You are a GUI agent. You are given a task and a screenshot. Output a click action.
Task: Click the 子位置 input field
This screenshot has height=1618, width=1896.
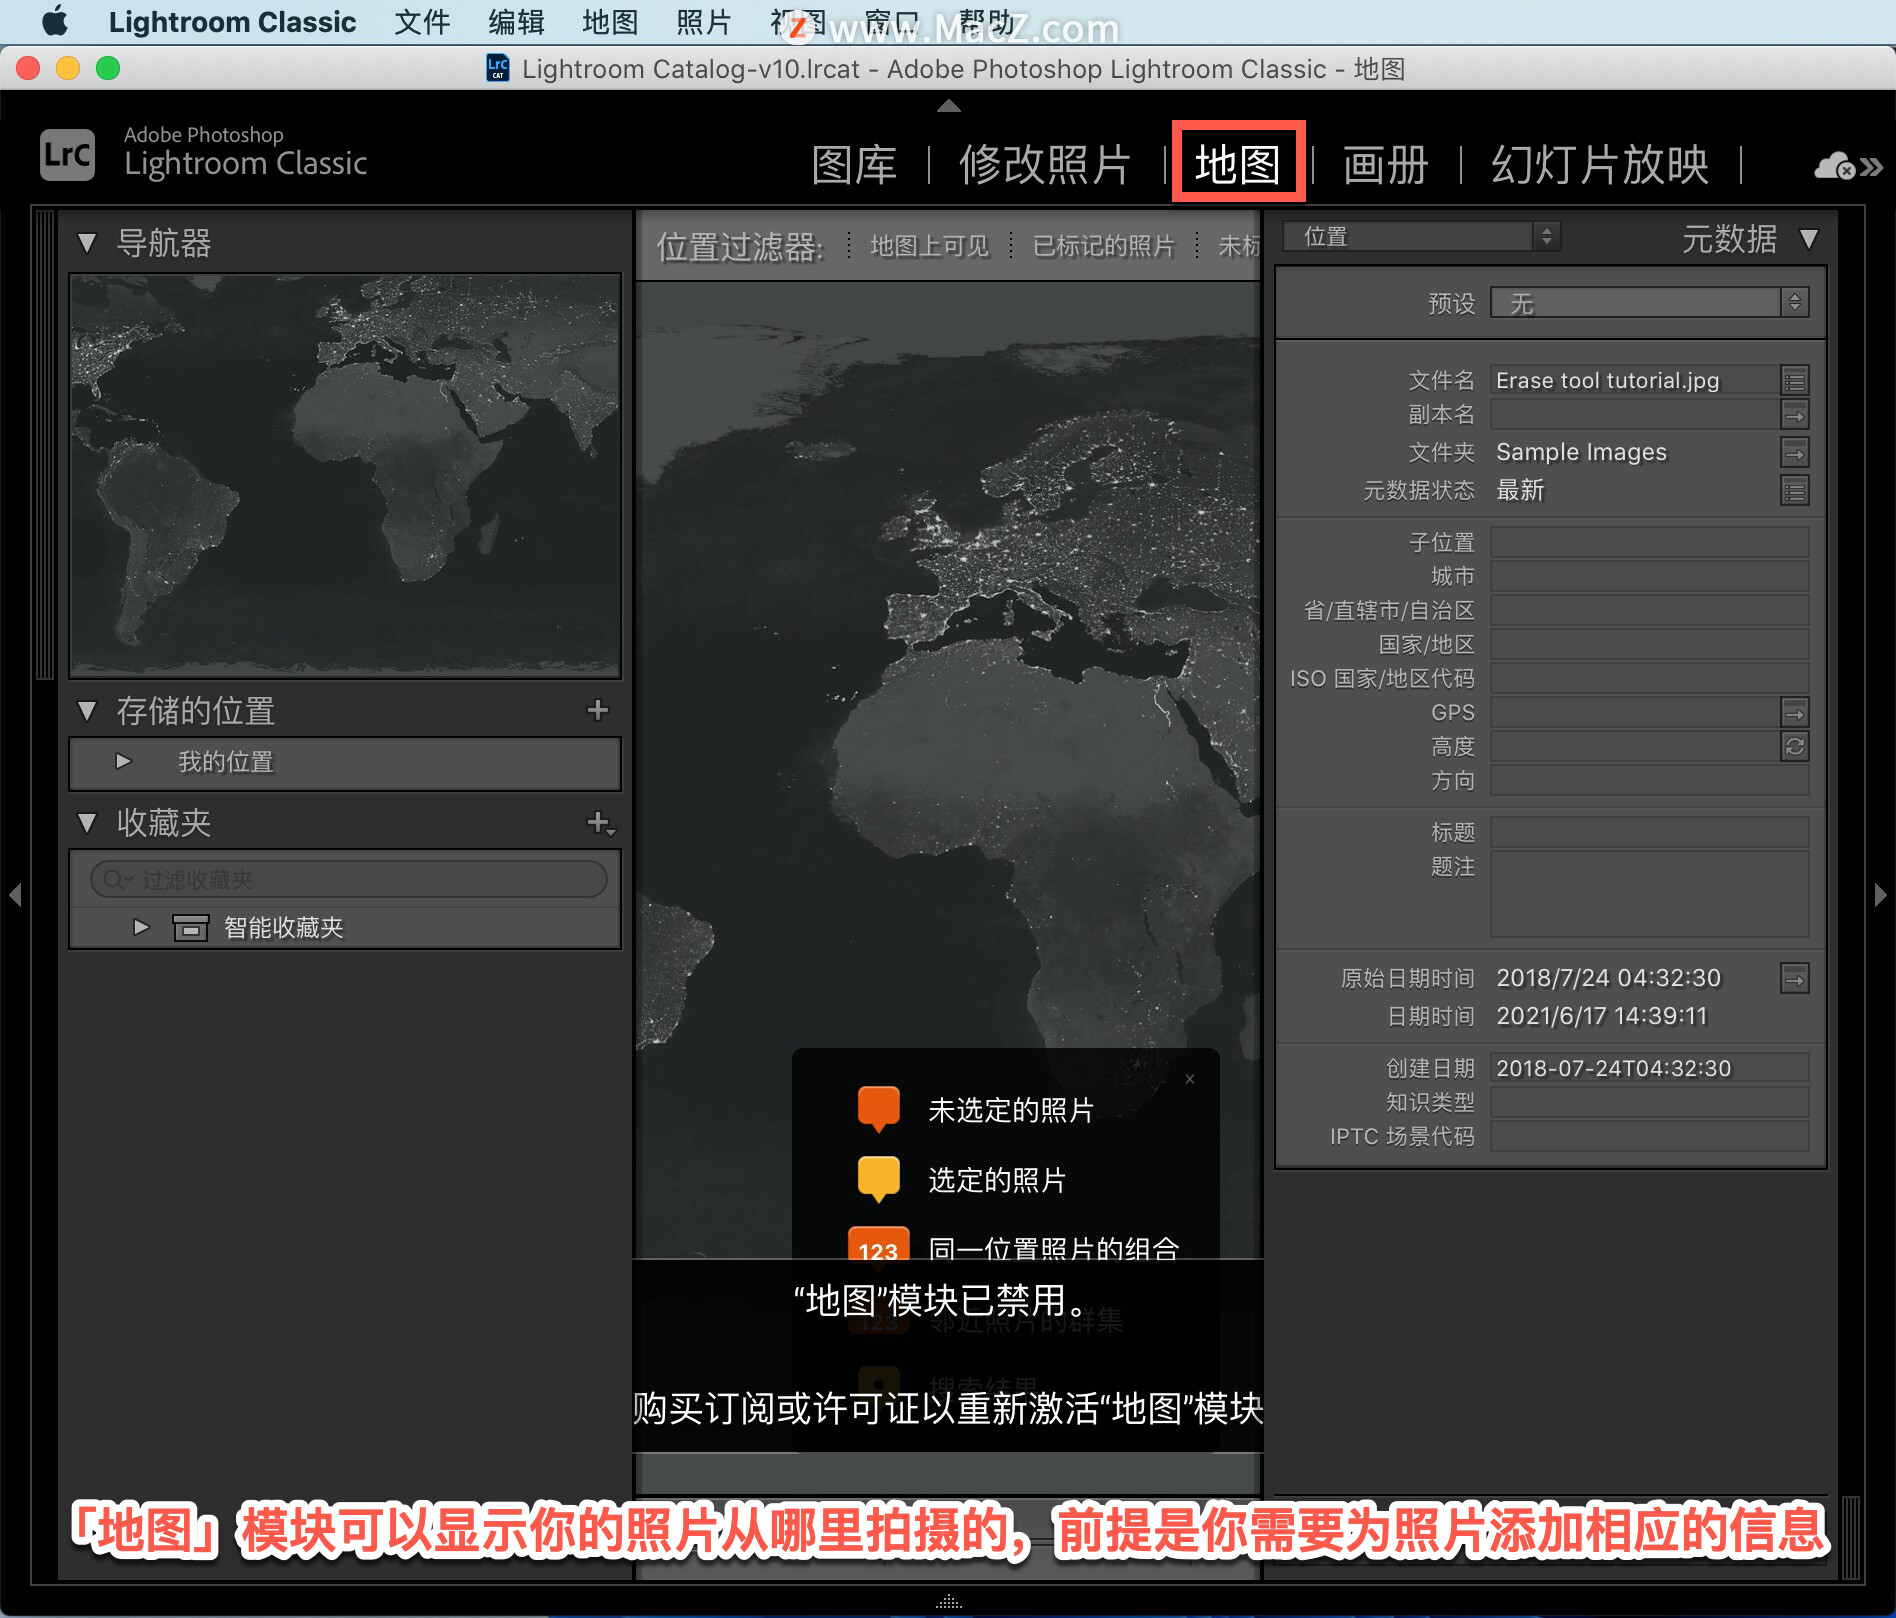tap(1649, 542)
